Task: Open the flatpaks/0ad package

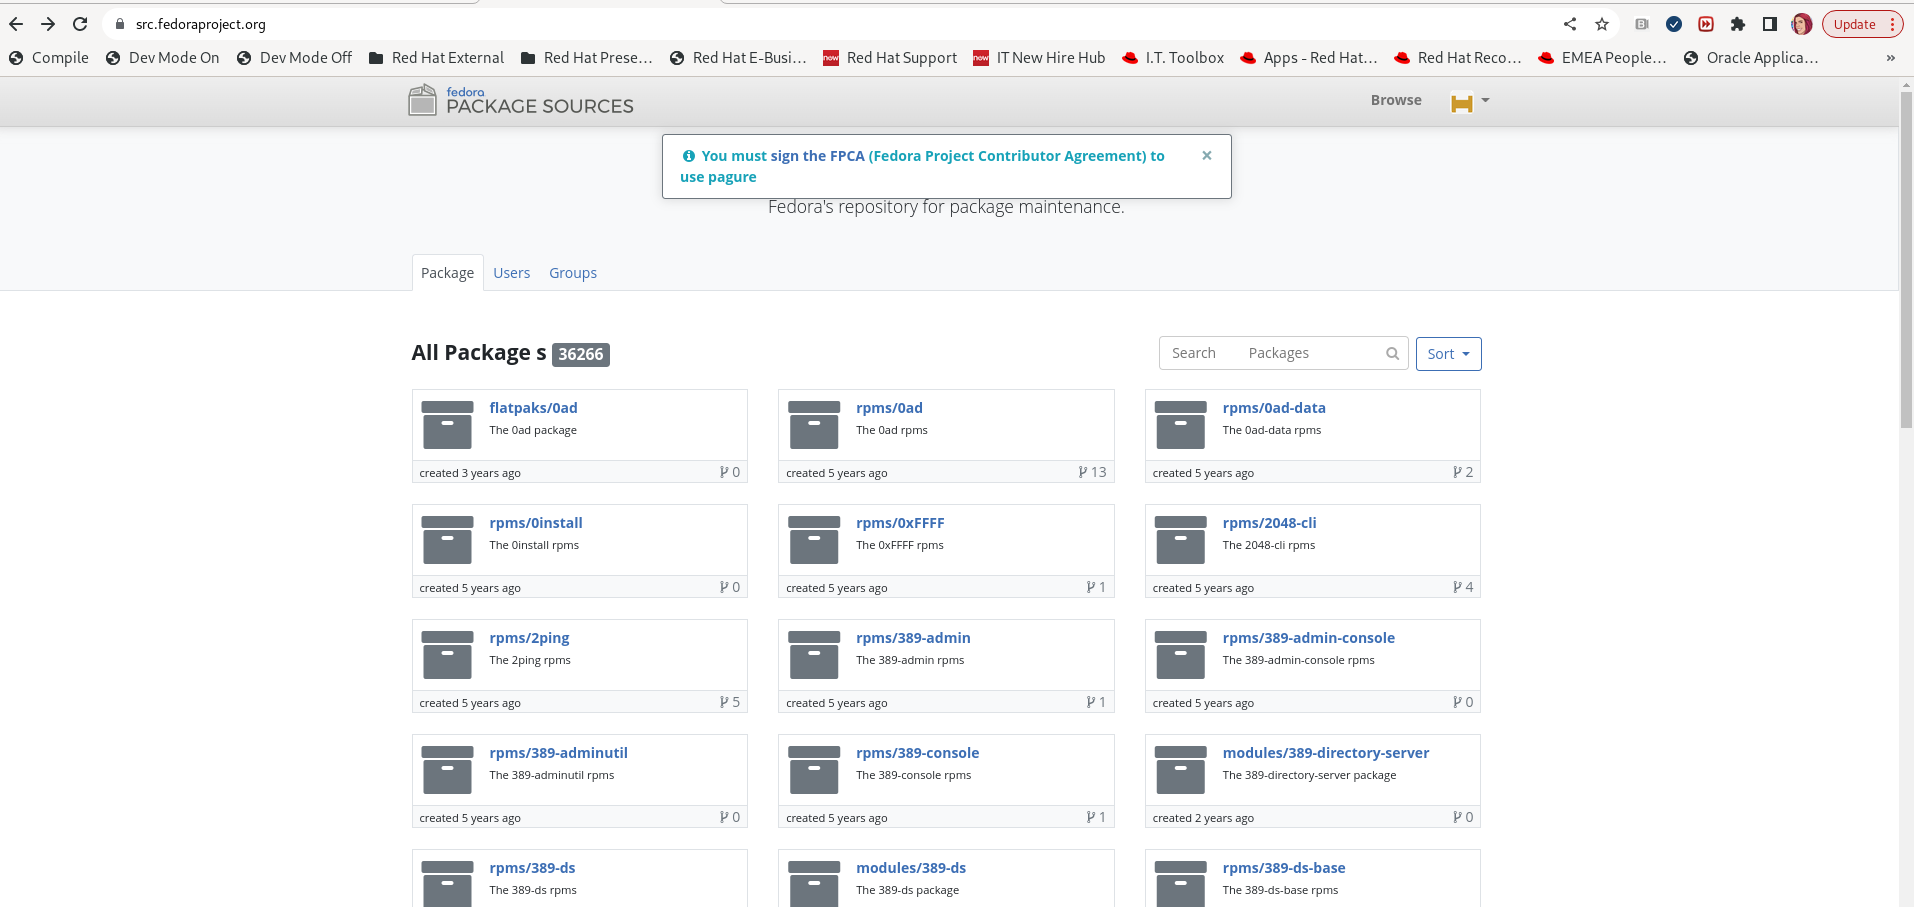Action: click(533, 408)
